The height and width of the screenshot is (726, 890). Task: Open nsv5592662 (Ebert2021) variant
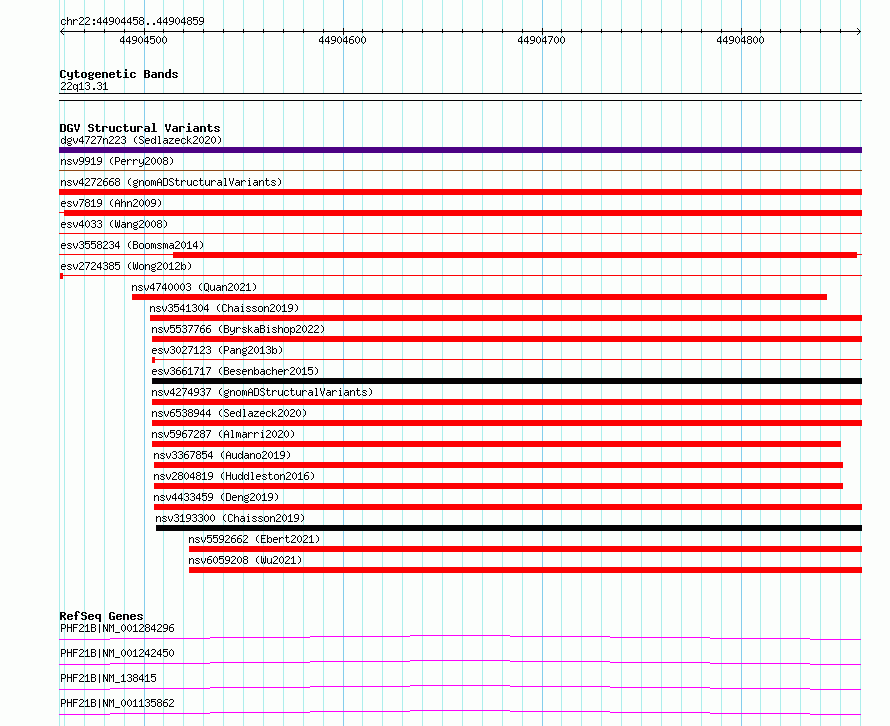(254, 539)
